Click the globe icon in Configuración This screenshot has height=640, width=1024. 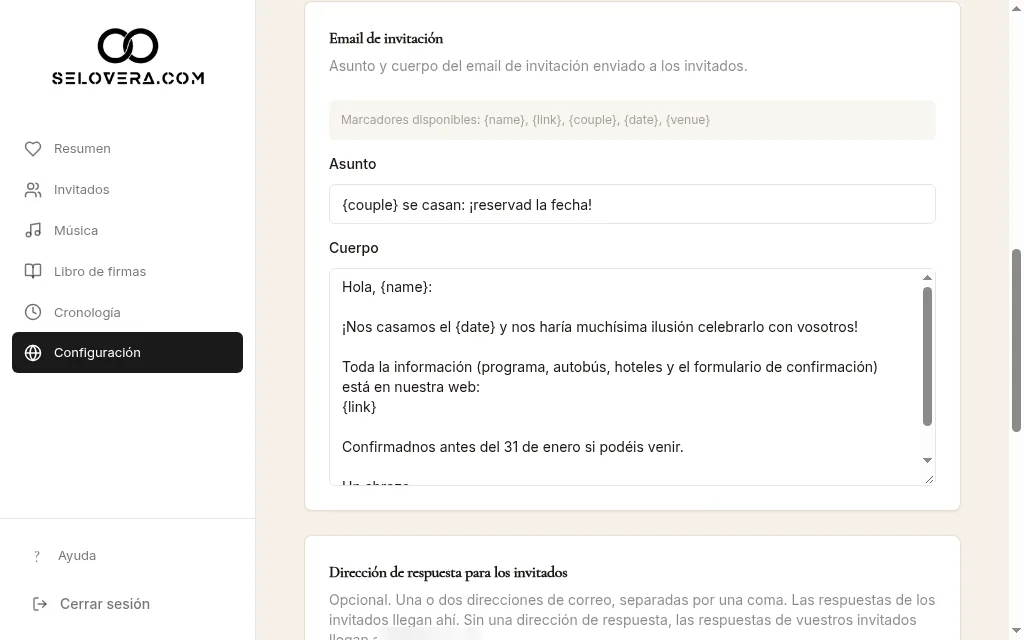33,353
